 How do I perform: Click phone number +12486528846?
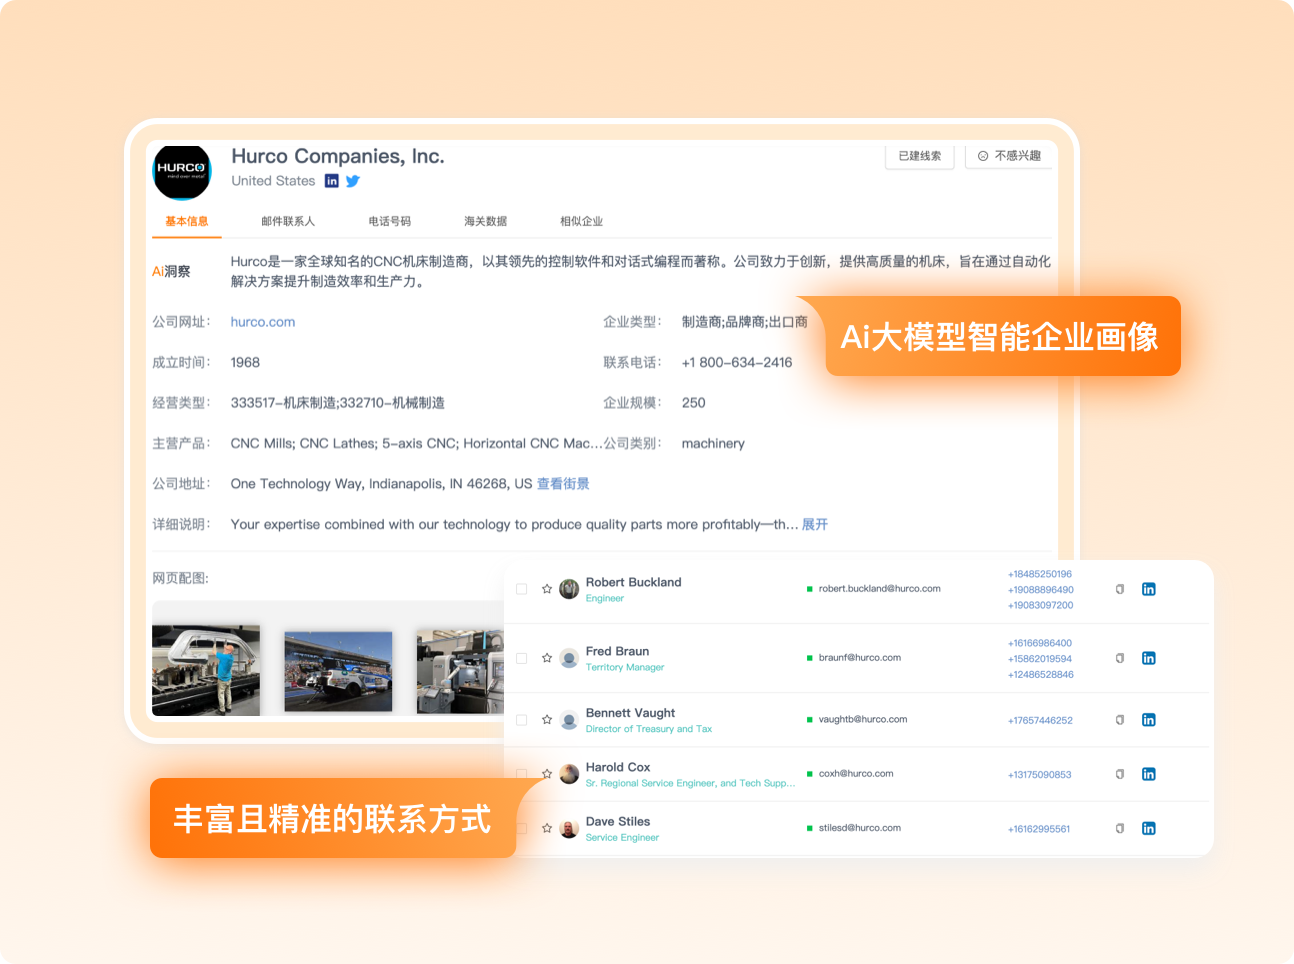point(1041,675)
